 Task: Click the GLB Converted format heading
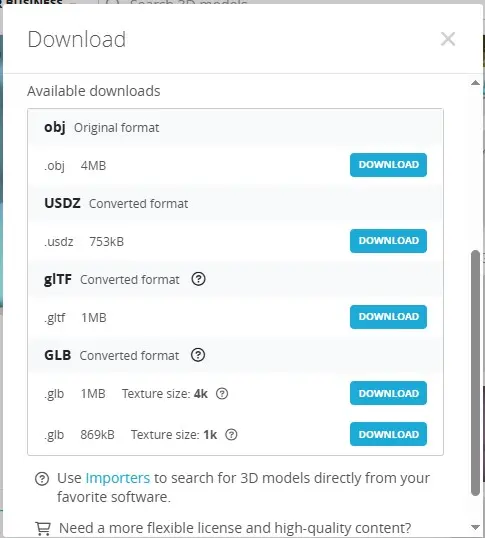(111, 355)
